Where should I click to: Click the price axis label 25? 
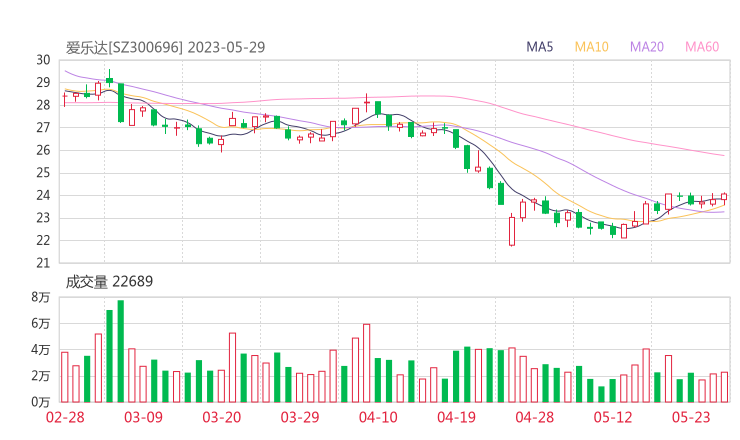click(x=43, y=173)
